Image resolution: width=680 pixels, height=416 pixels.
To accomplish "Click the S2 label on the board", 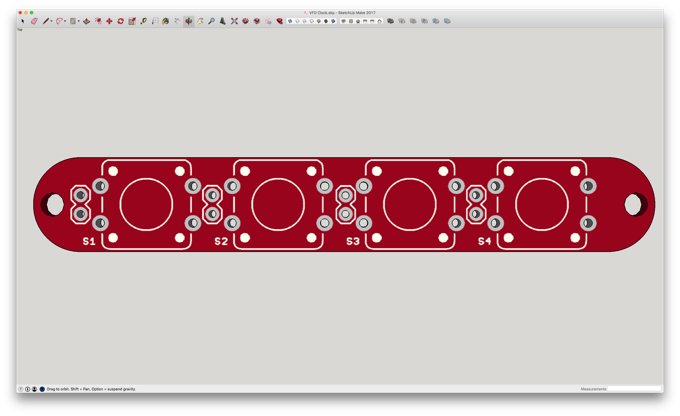I will (x=221, y=241).
